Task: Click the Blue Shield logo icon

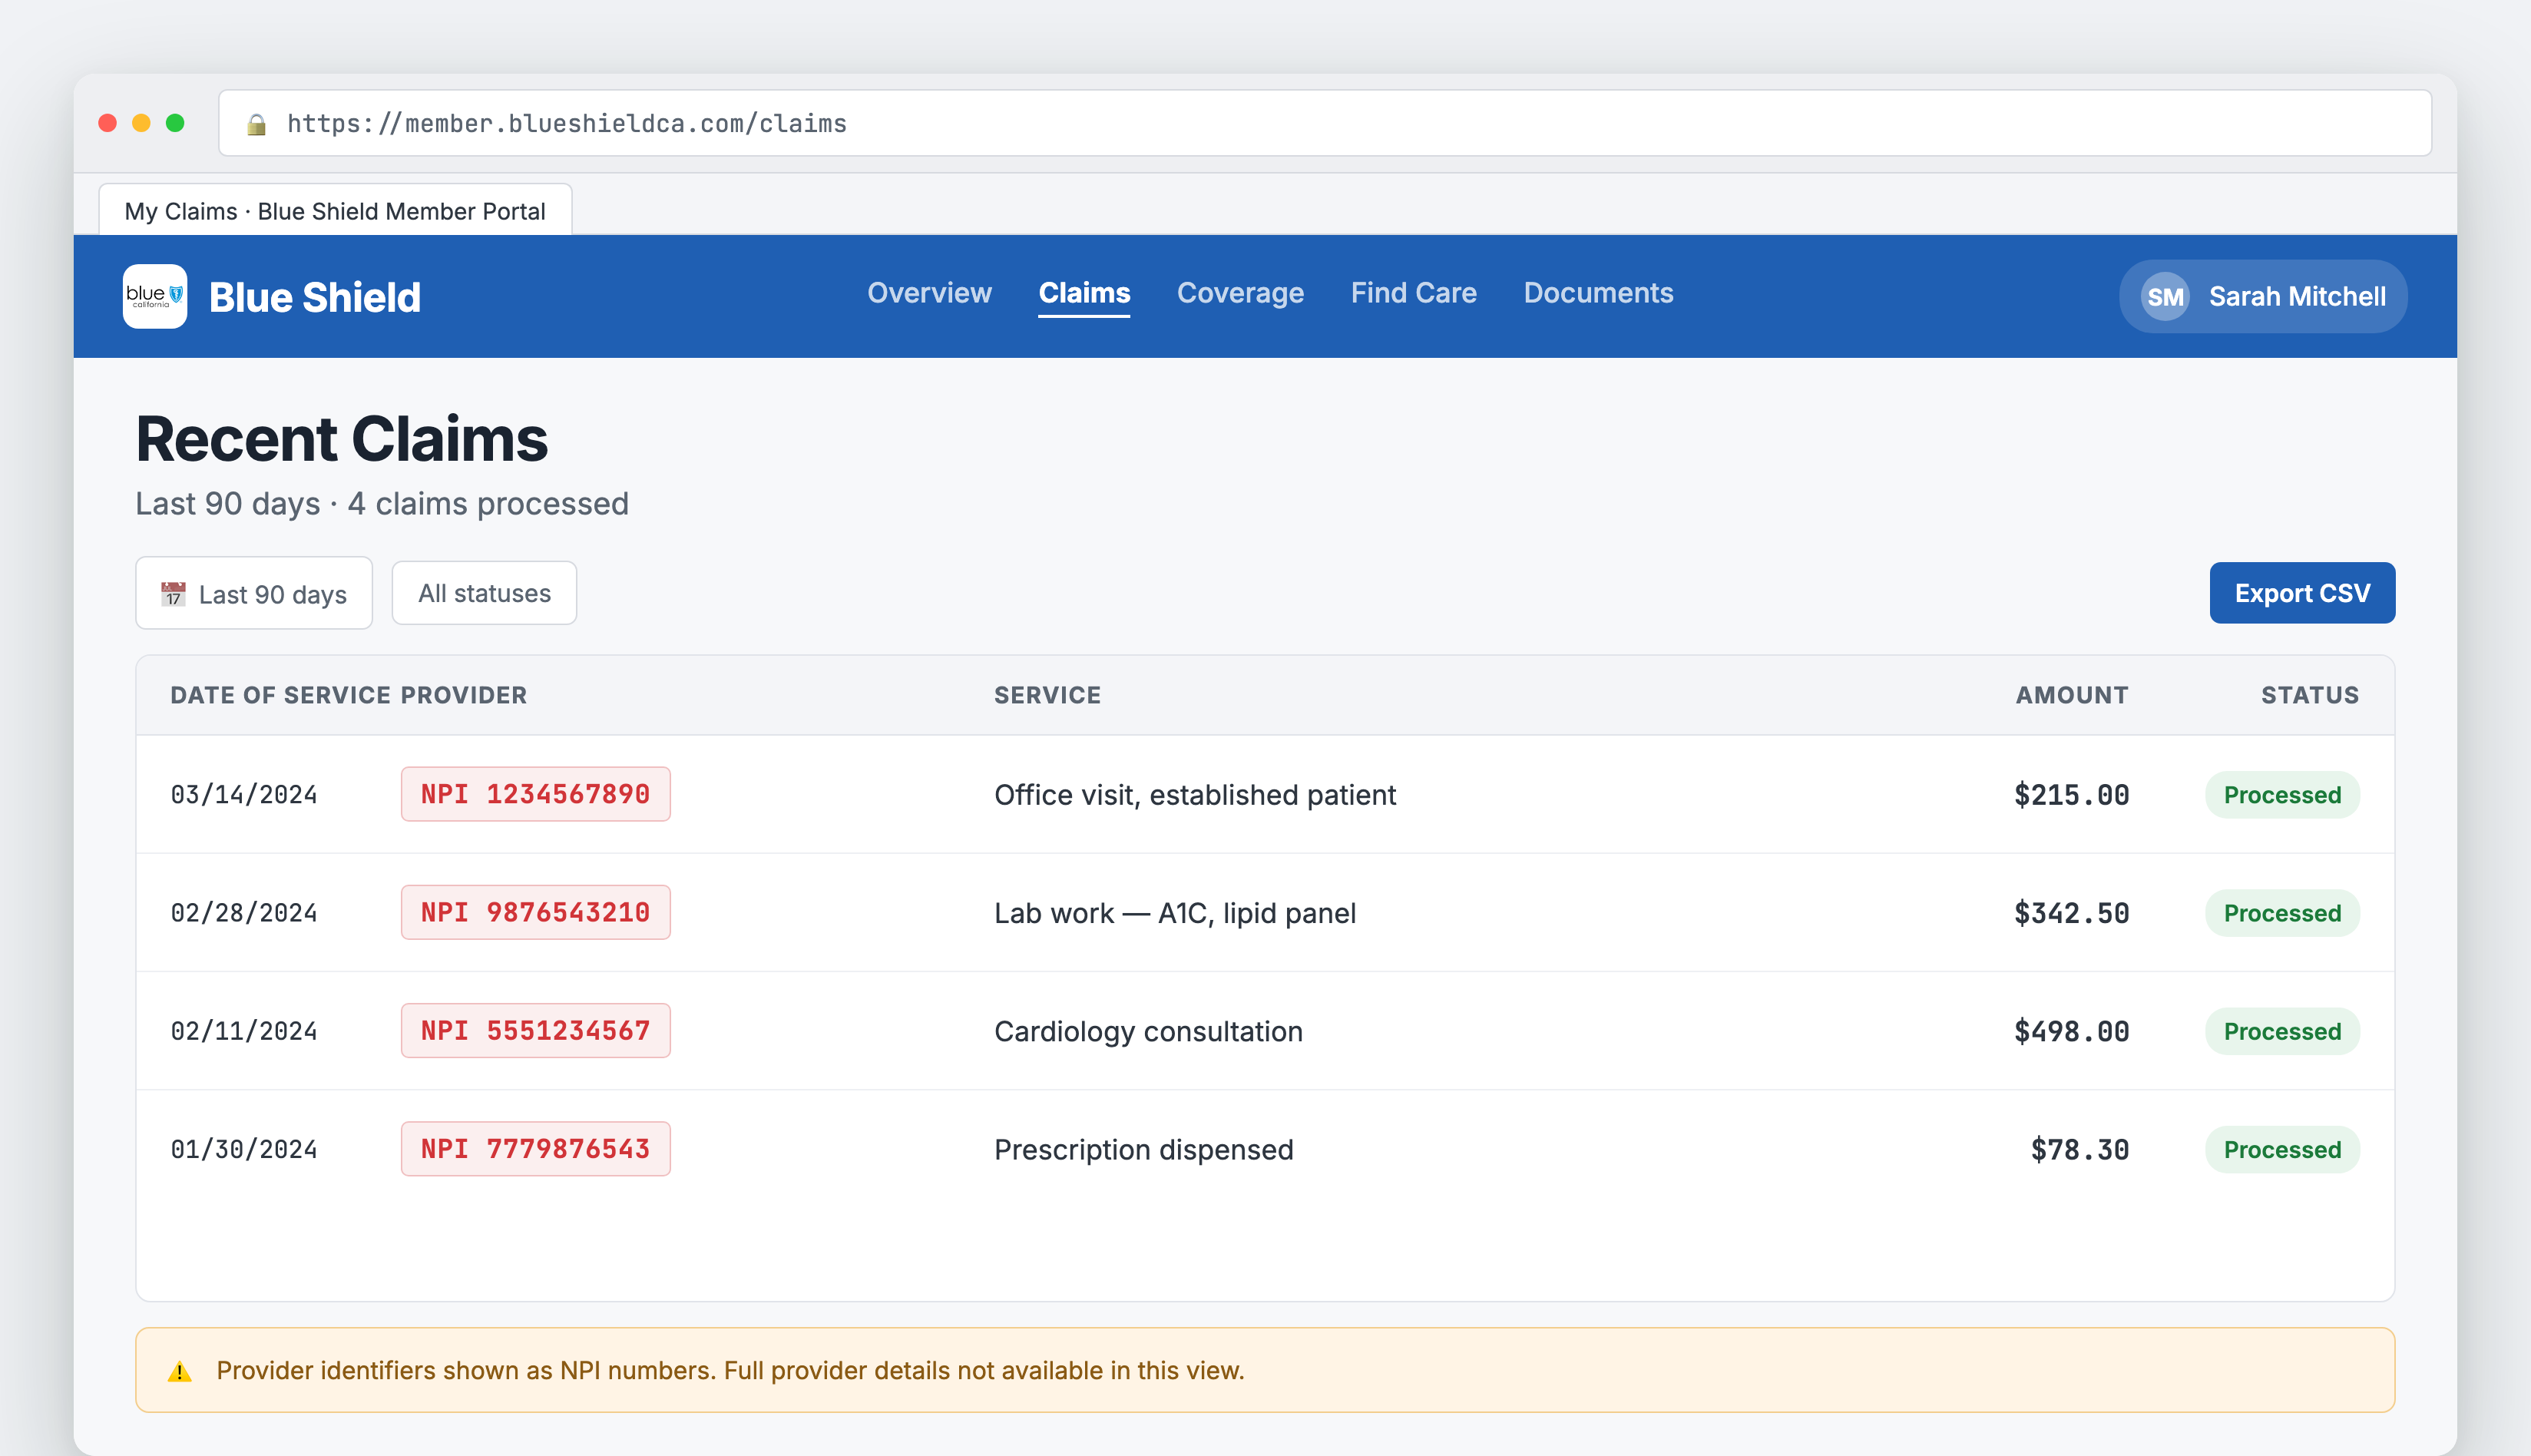Action: coord(154,296)
